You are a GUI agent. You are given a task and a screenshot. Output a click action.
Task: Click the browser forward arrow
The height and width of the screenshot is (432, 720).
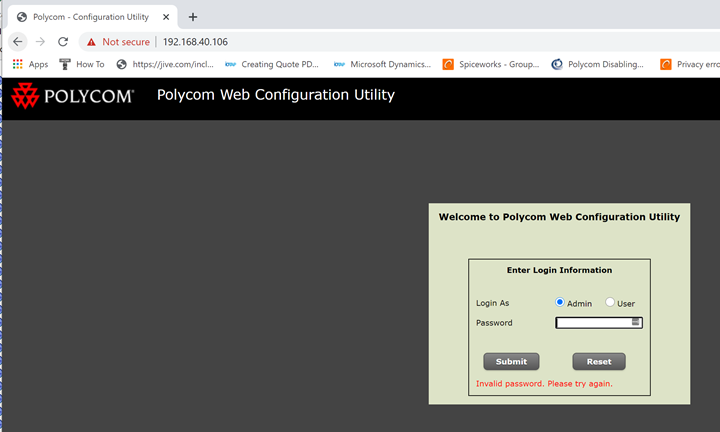(40, 42)
